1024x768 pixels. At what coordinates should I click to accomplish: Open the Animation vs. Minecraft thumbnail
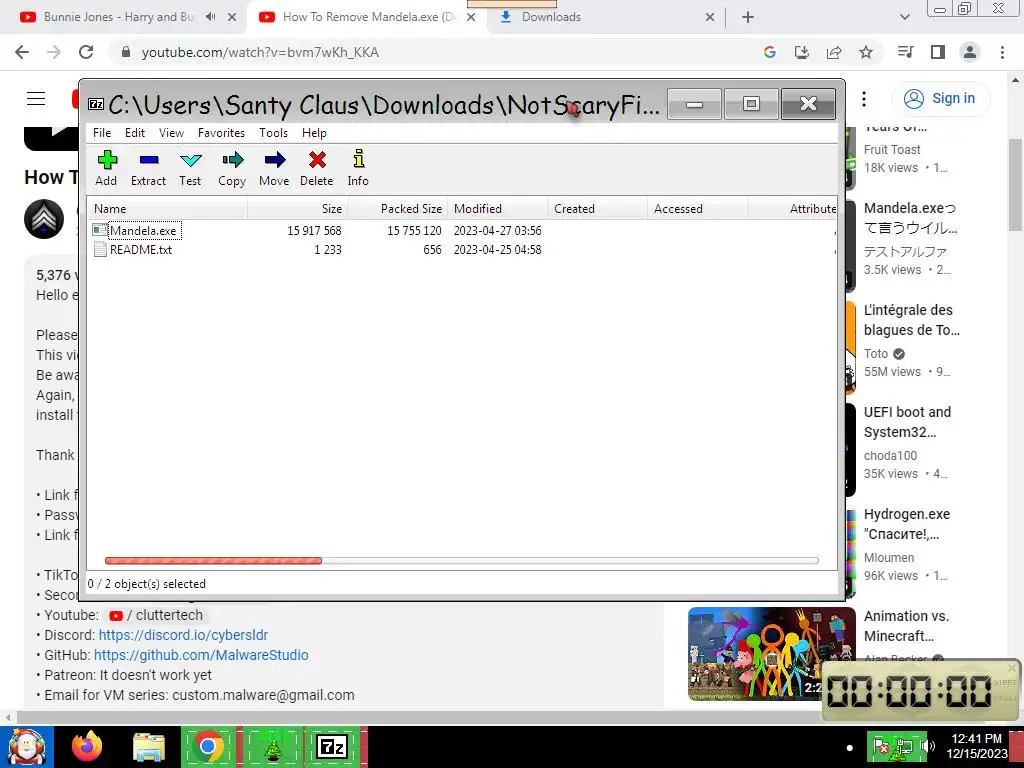coord(771,654)
